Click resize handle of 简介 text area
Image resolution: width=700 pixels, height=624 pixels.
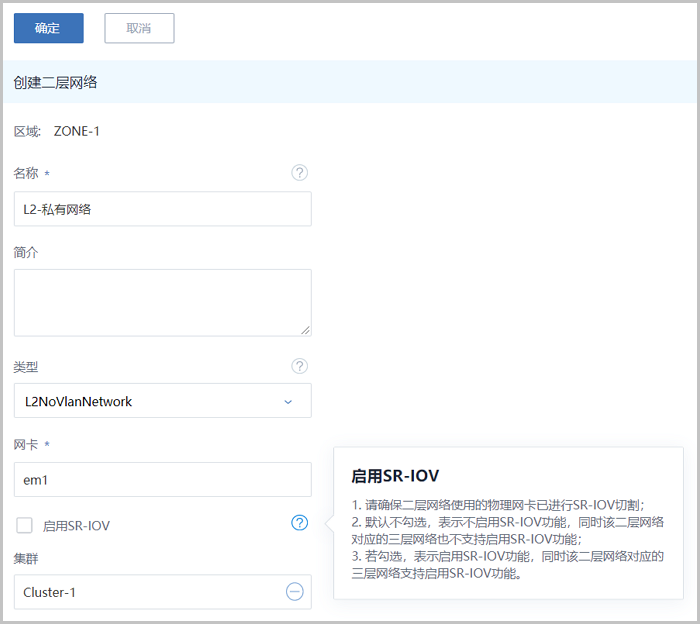tap(304, 329)
